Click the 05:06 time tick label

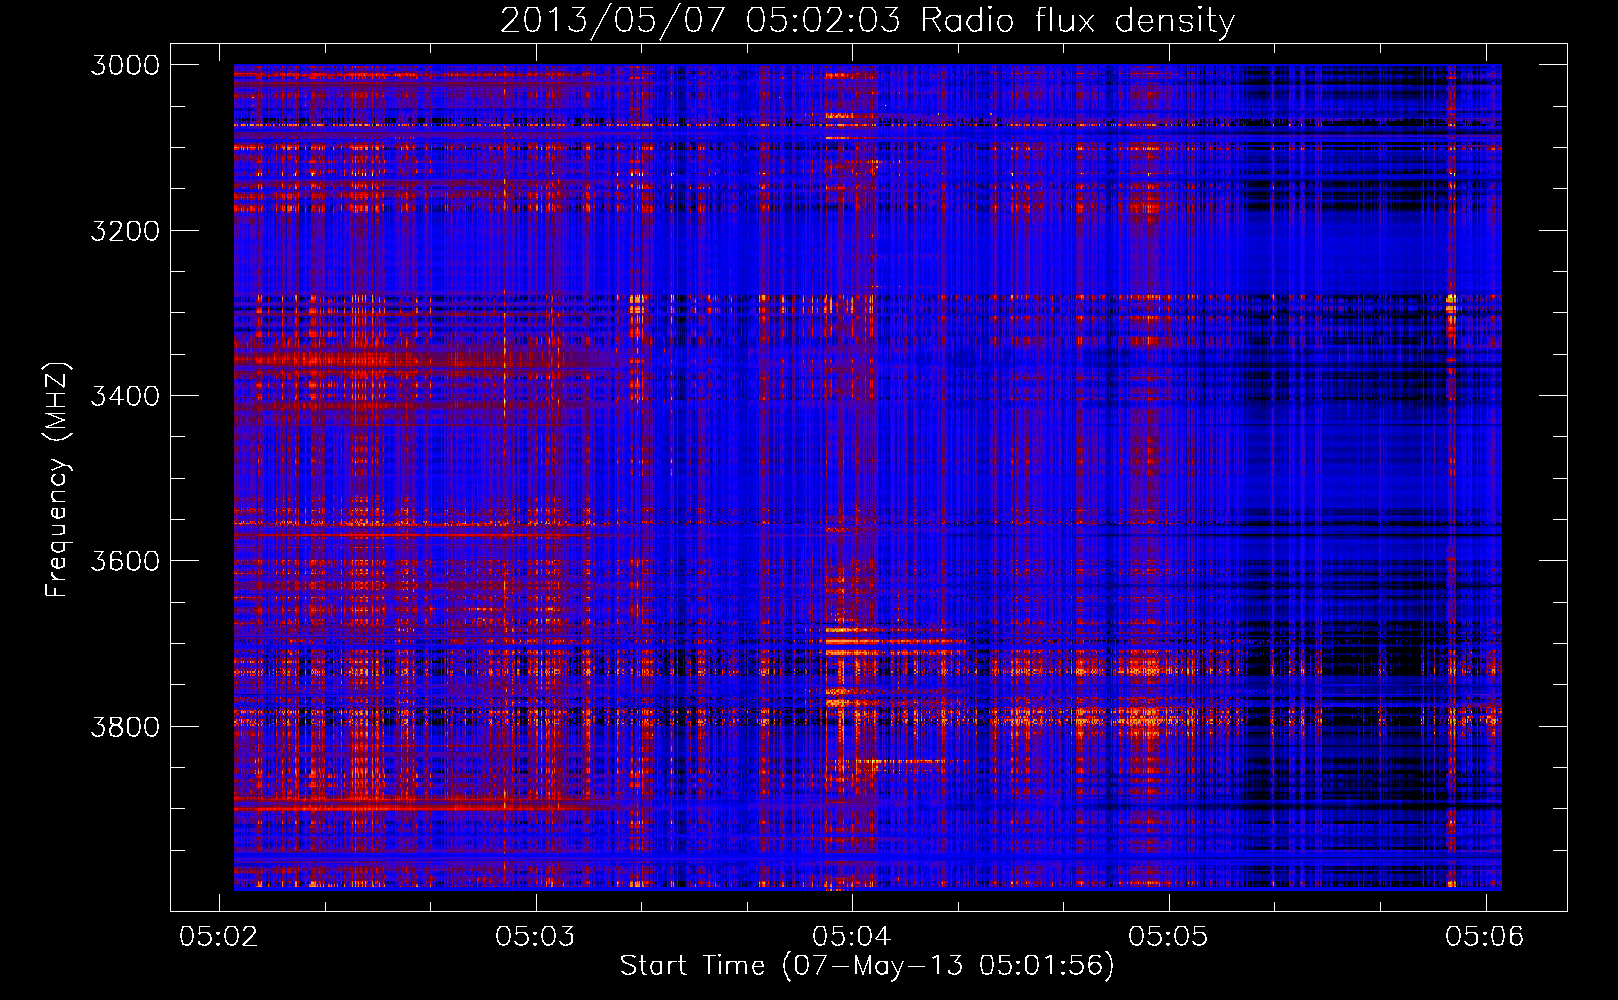point(1485,936)
